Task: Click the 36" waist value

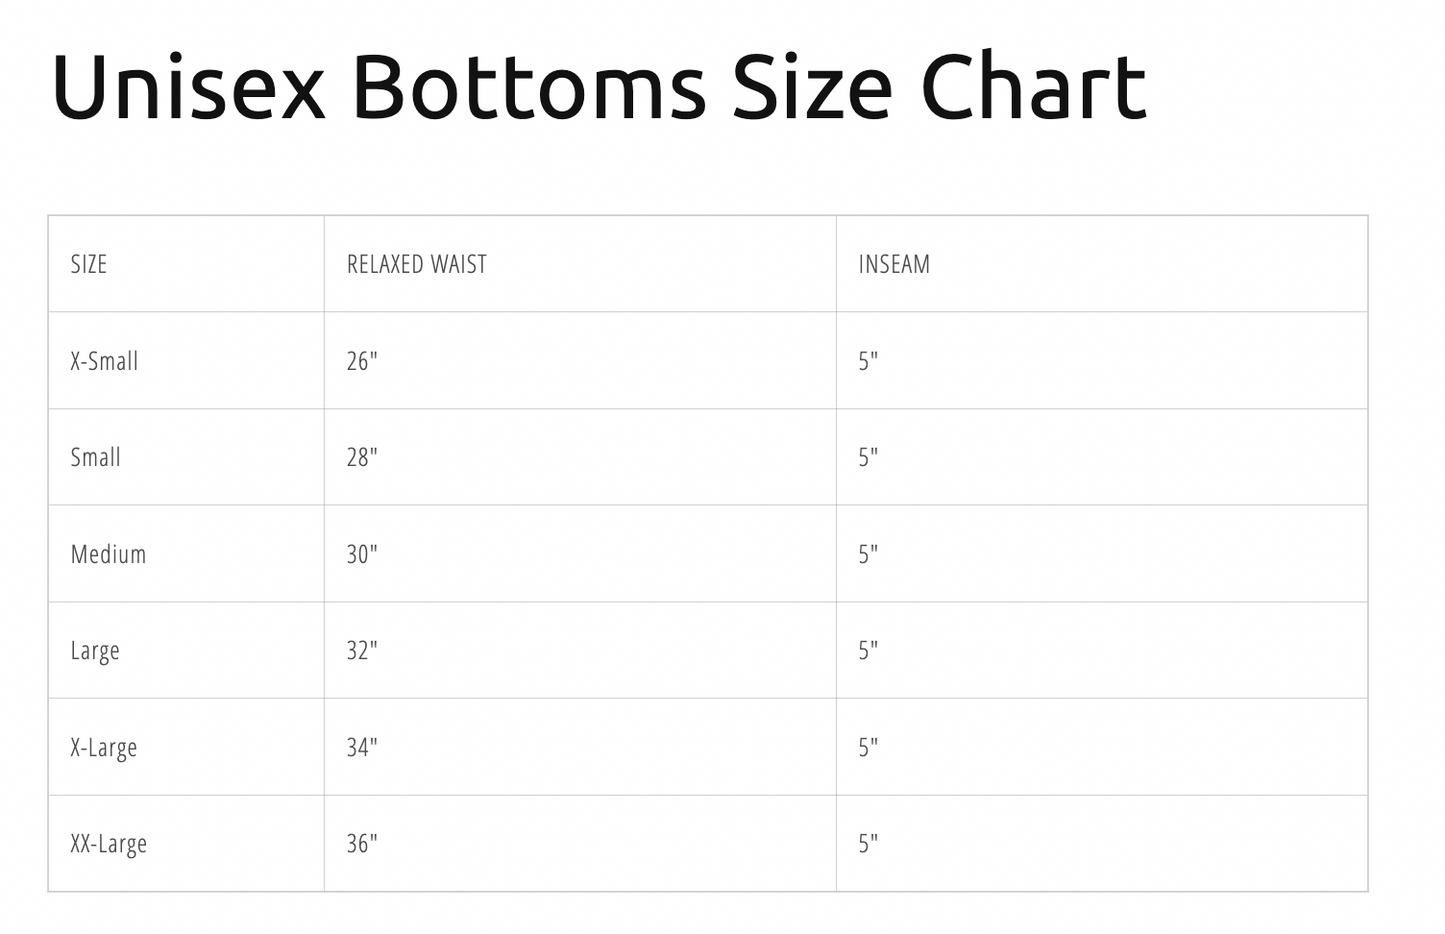Action: [x=362, y=844]
